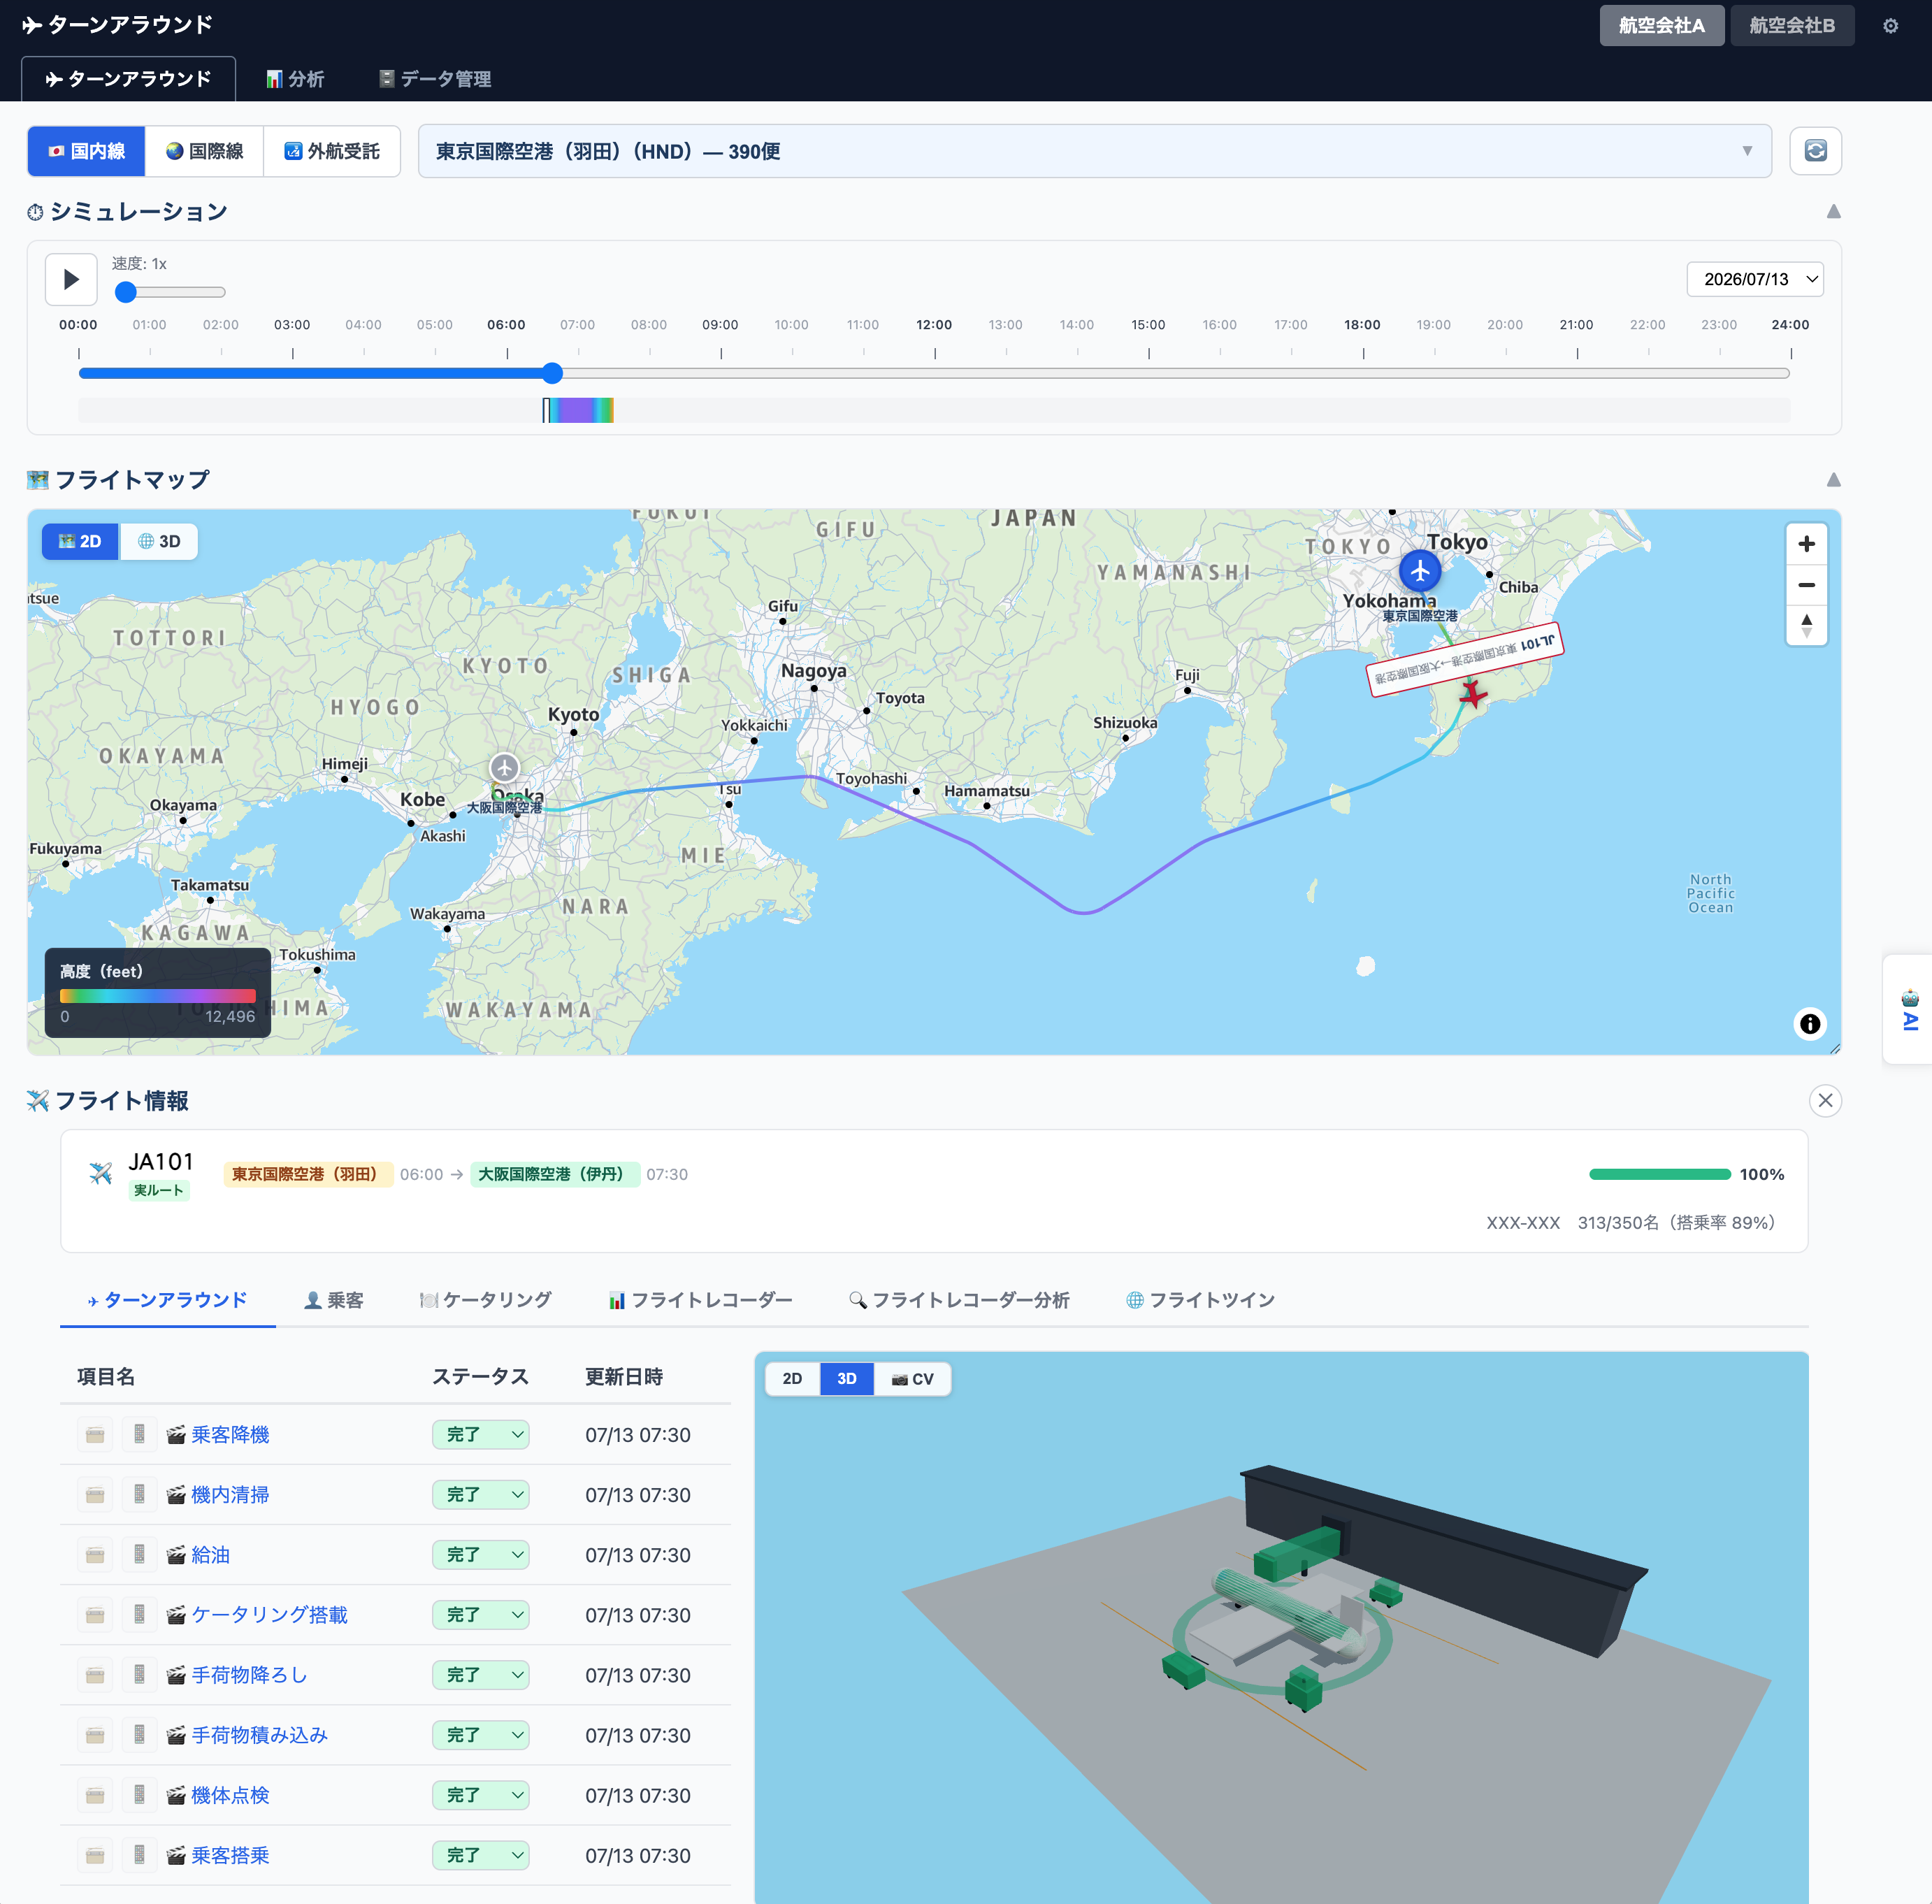Click the phone icon in the ケータリング搭載 row
This screenshot has width=1932, height=1904.
point(139,1615)
